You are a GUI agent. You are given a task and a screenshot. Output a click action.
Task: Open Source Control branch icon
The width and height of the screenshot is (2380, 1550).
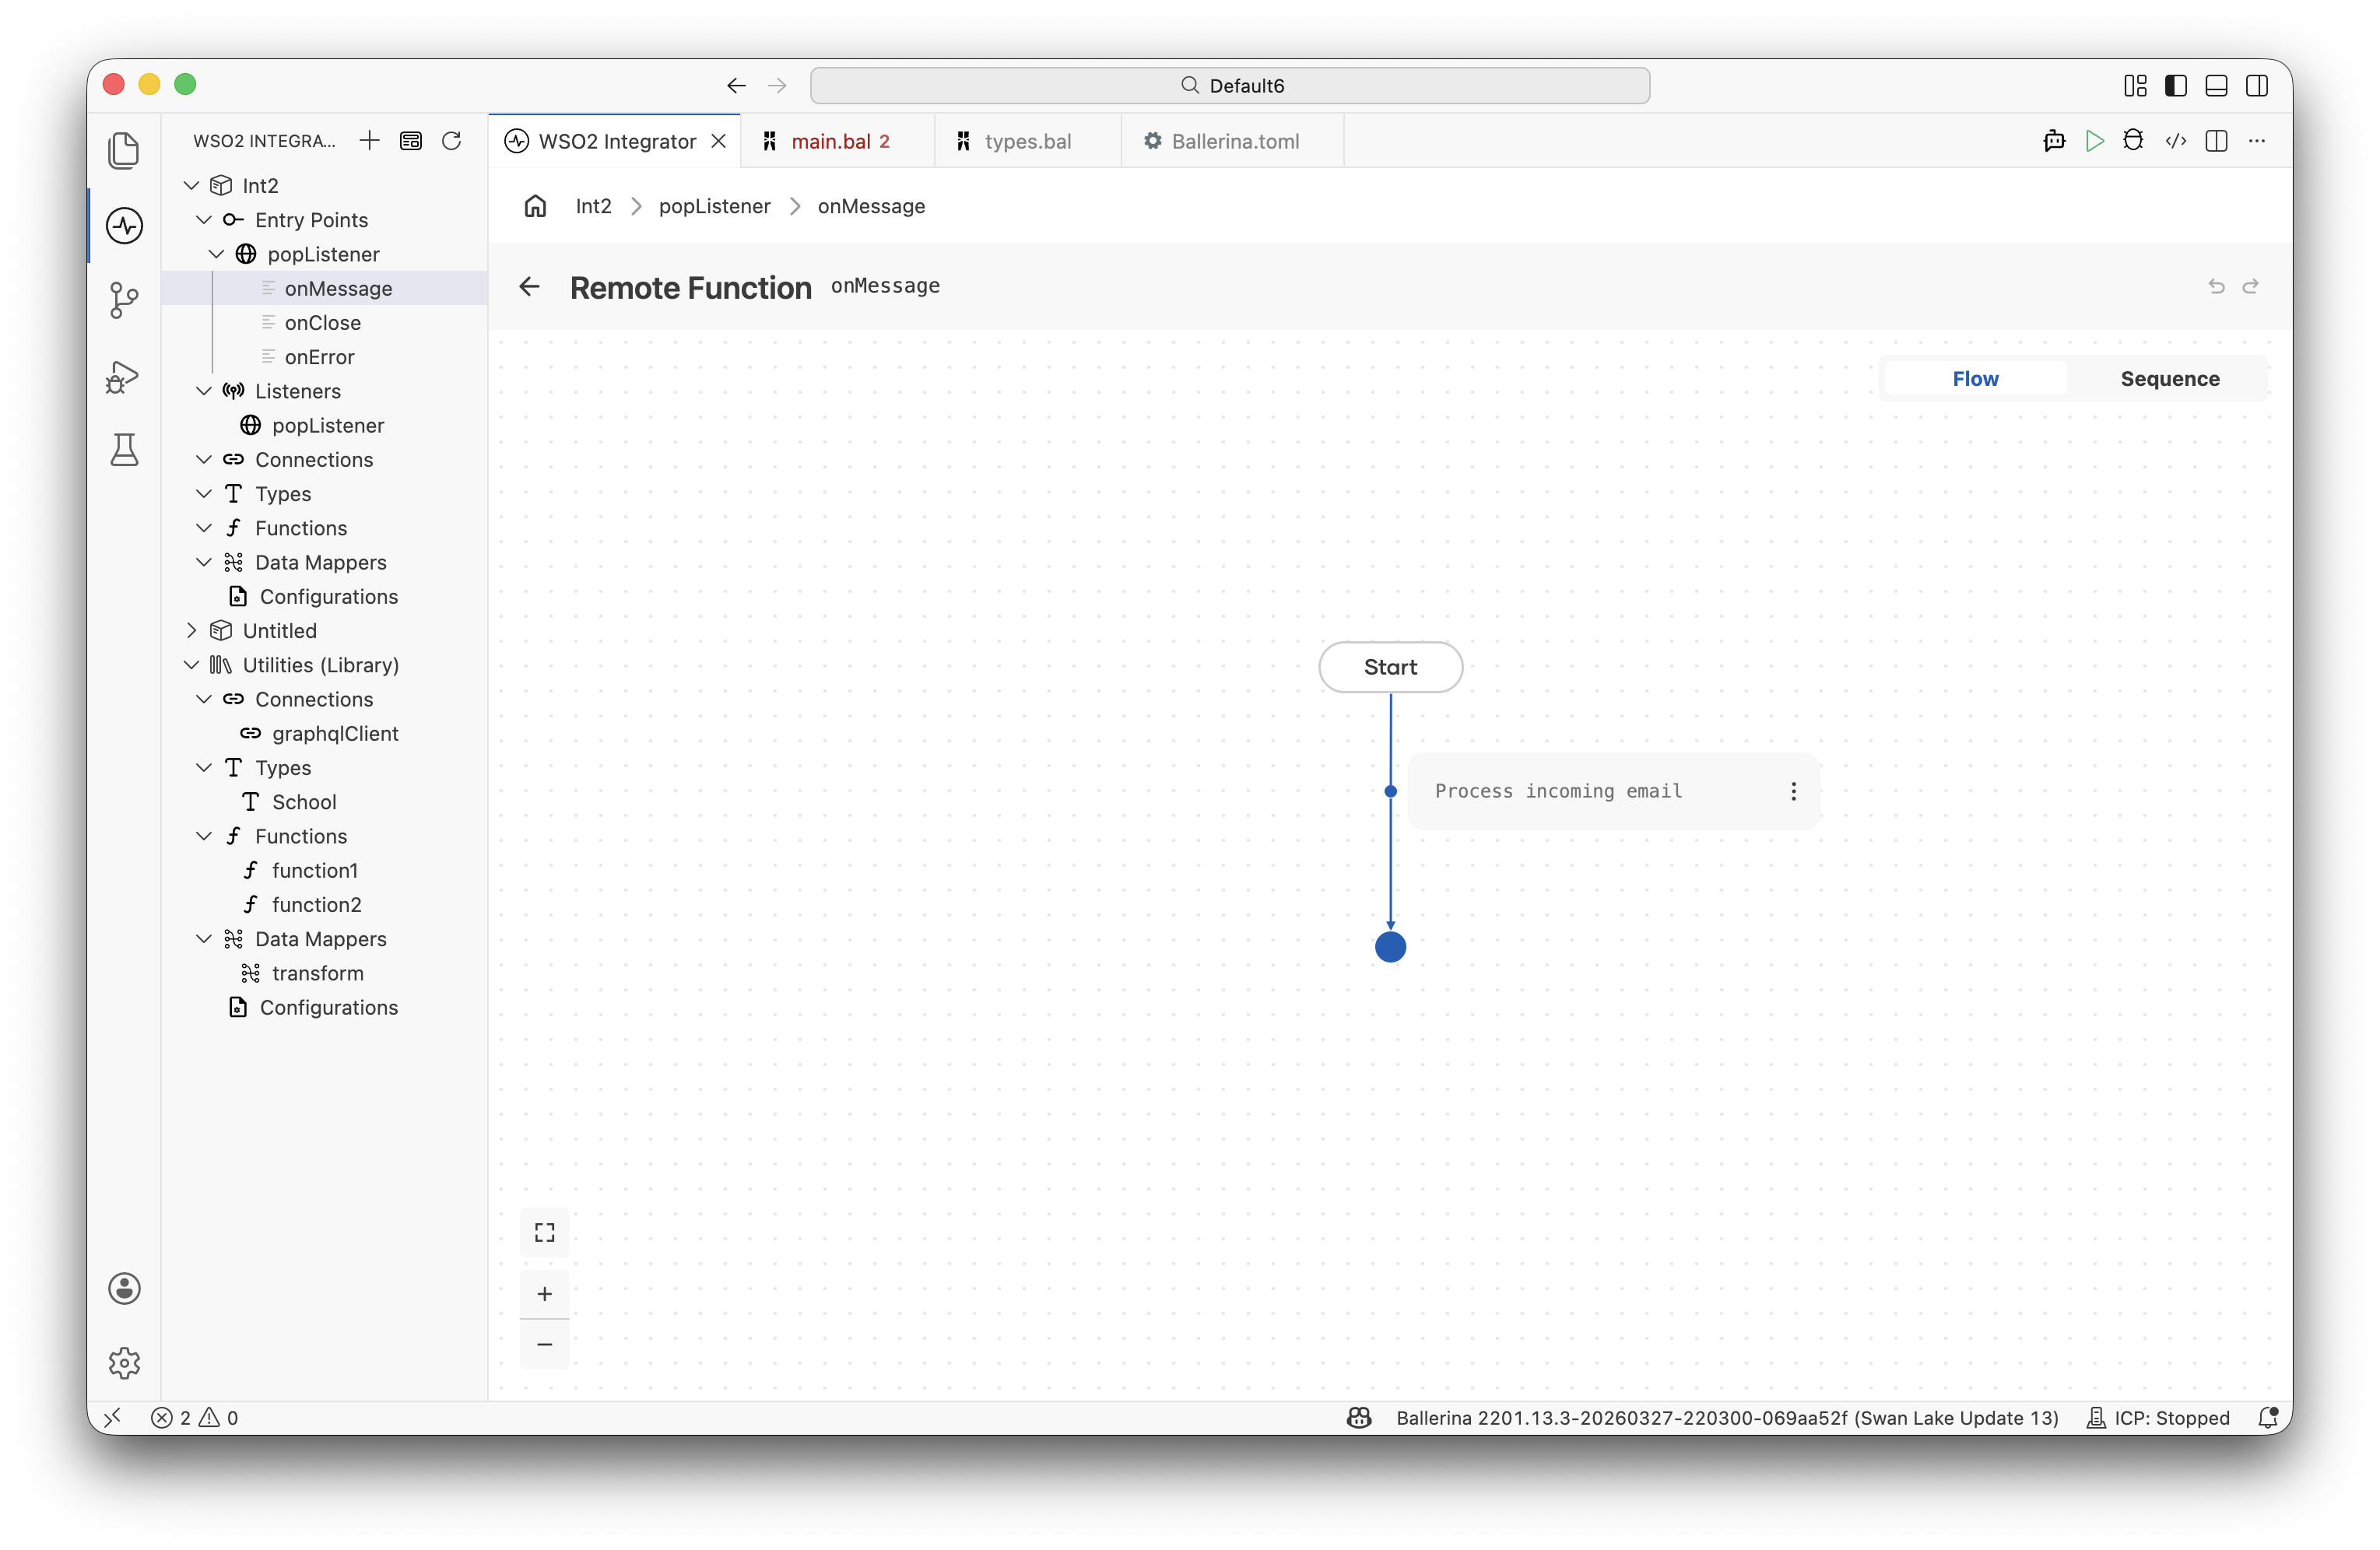(124, 300)
